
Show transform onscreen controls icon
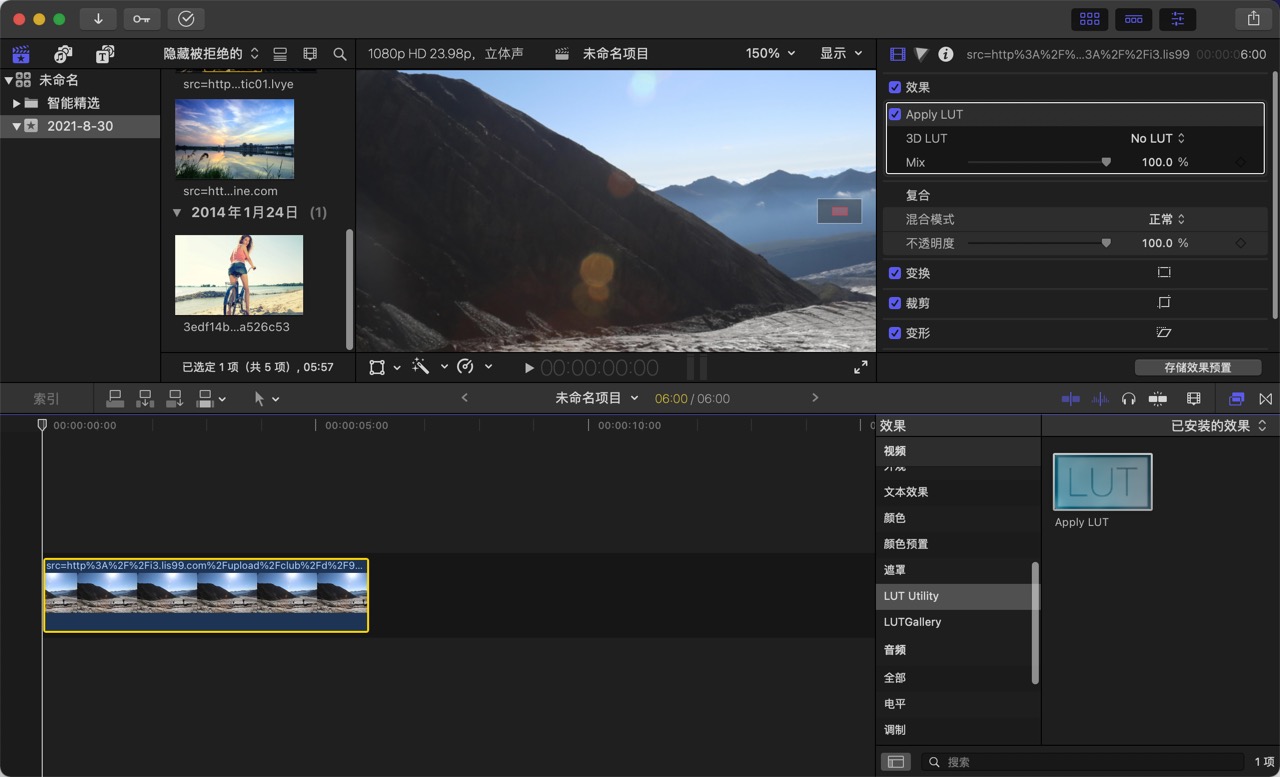[x=1163, y=273]
